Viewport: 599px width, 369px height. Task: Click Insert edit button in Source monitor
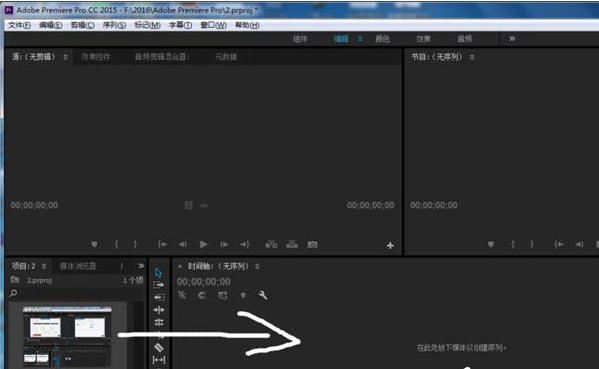tap(271, 244)
